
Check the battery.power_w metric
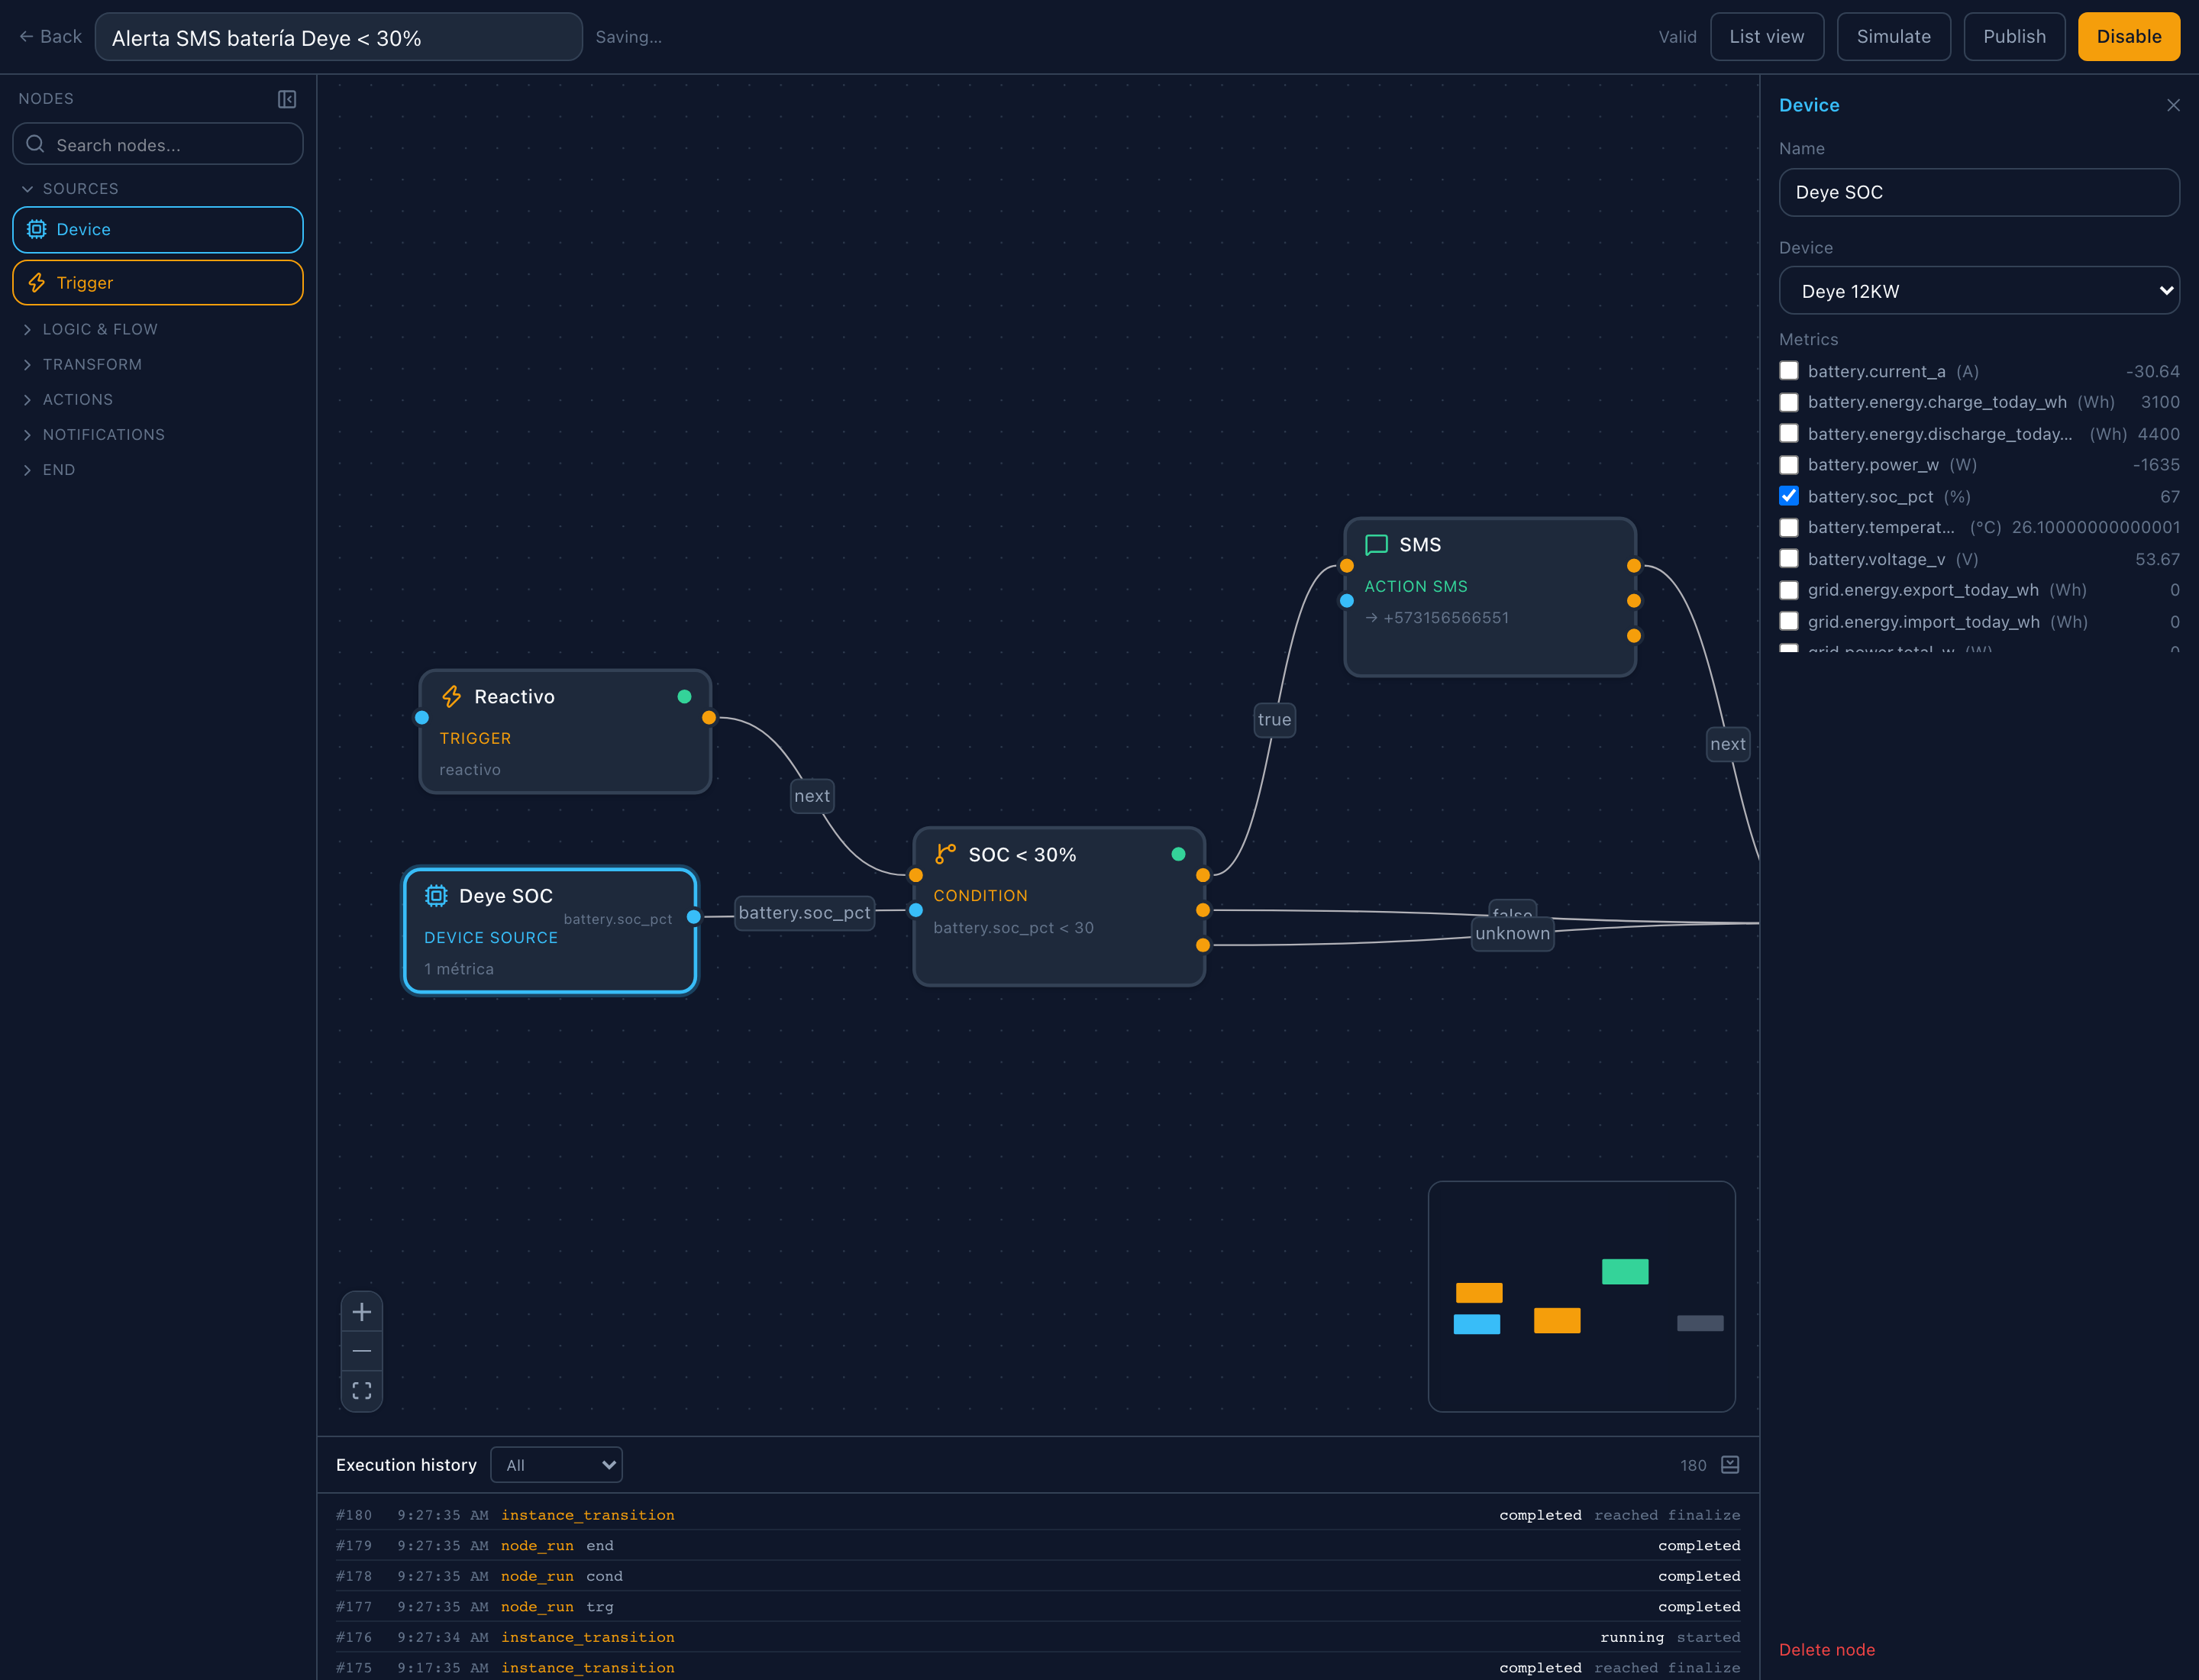pyautogui.click(x=1789, y=465)
